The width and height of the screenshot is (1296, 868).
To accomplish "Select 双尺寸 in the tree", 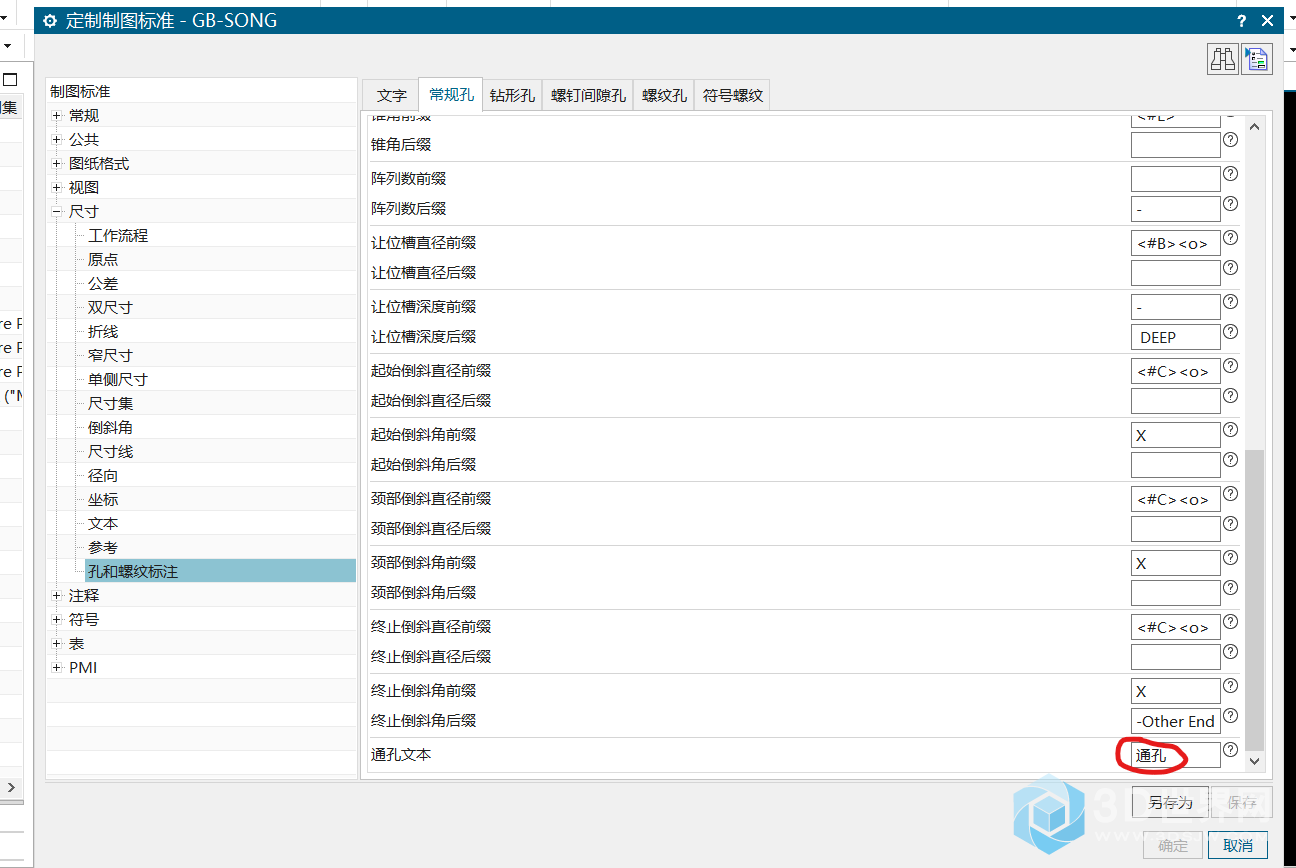I will pos(110,308).
